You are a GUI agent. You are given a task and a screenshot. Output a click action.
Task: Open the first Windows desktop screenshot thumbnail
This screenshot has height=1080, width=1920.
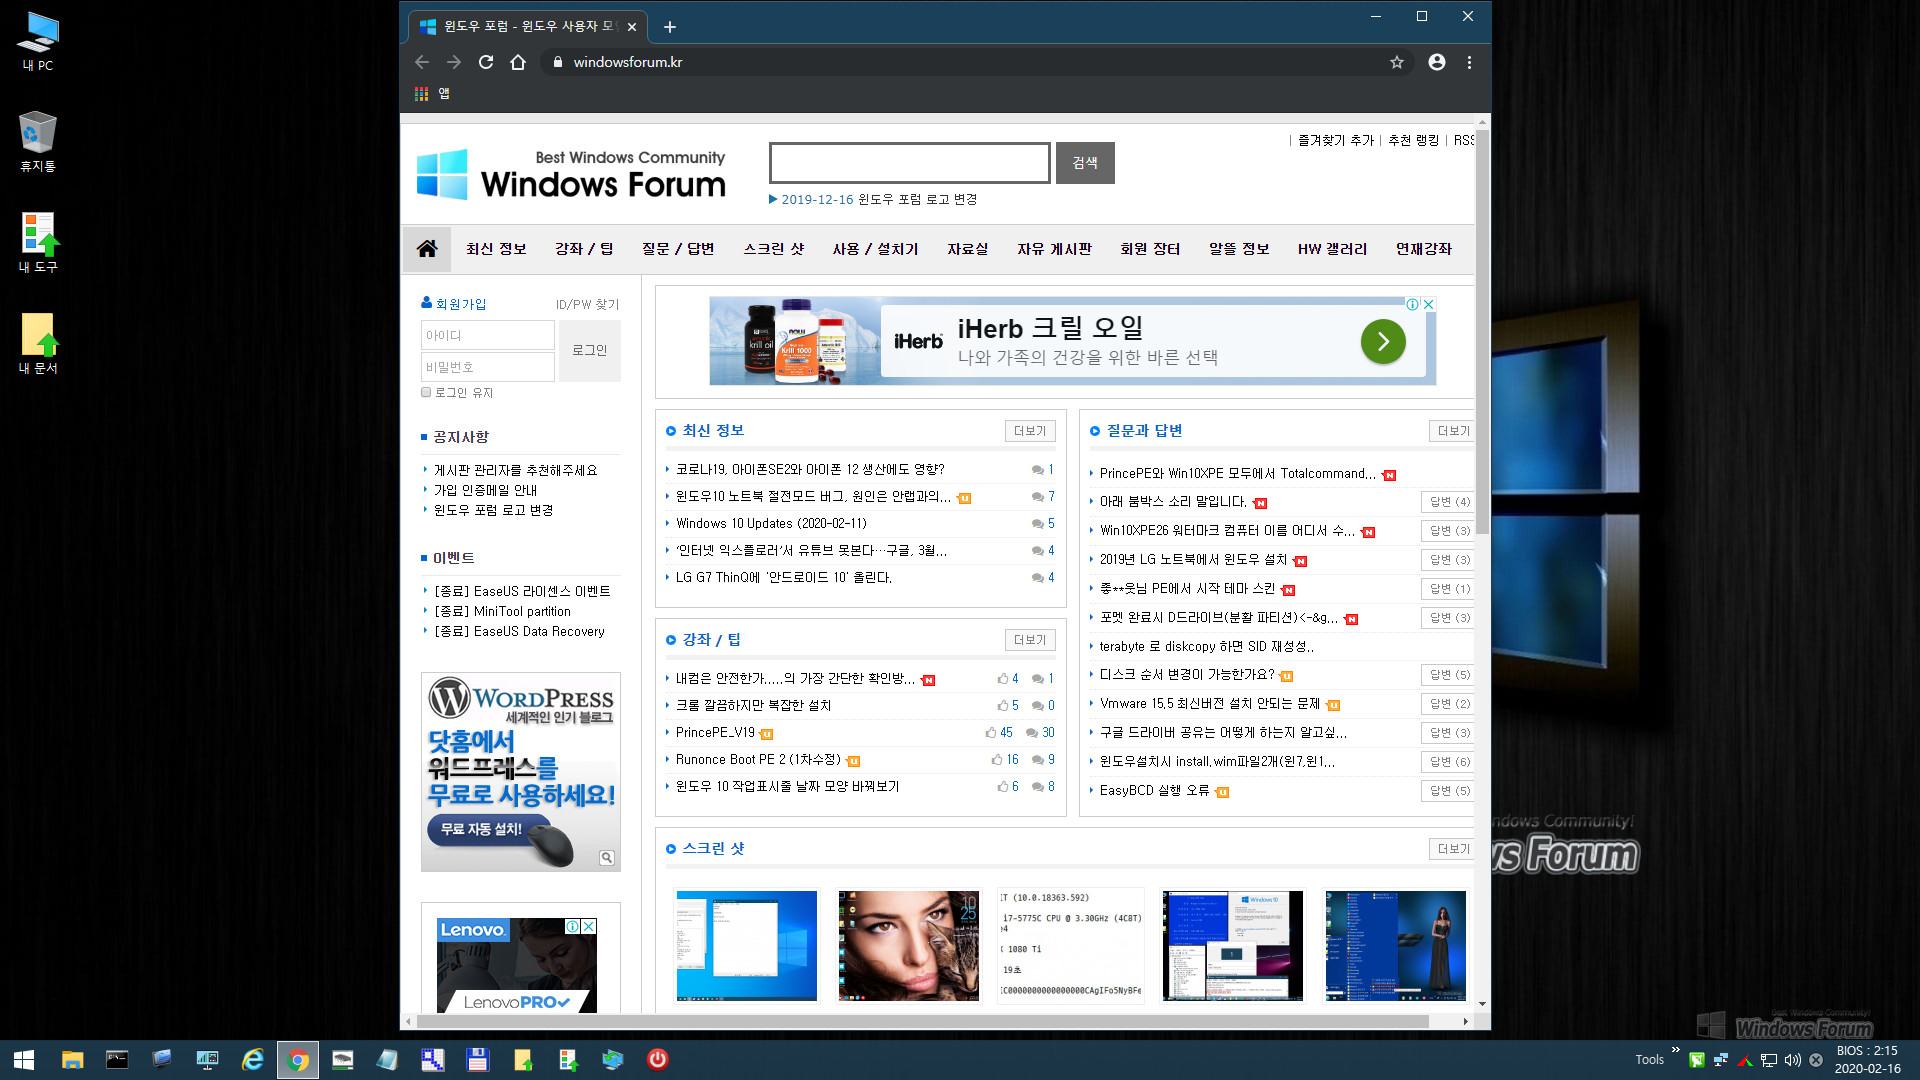pos(747,946)
